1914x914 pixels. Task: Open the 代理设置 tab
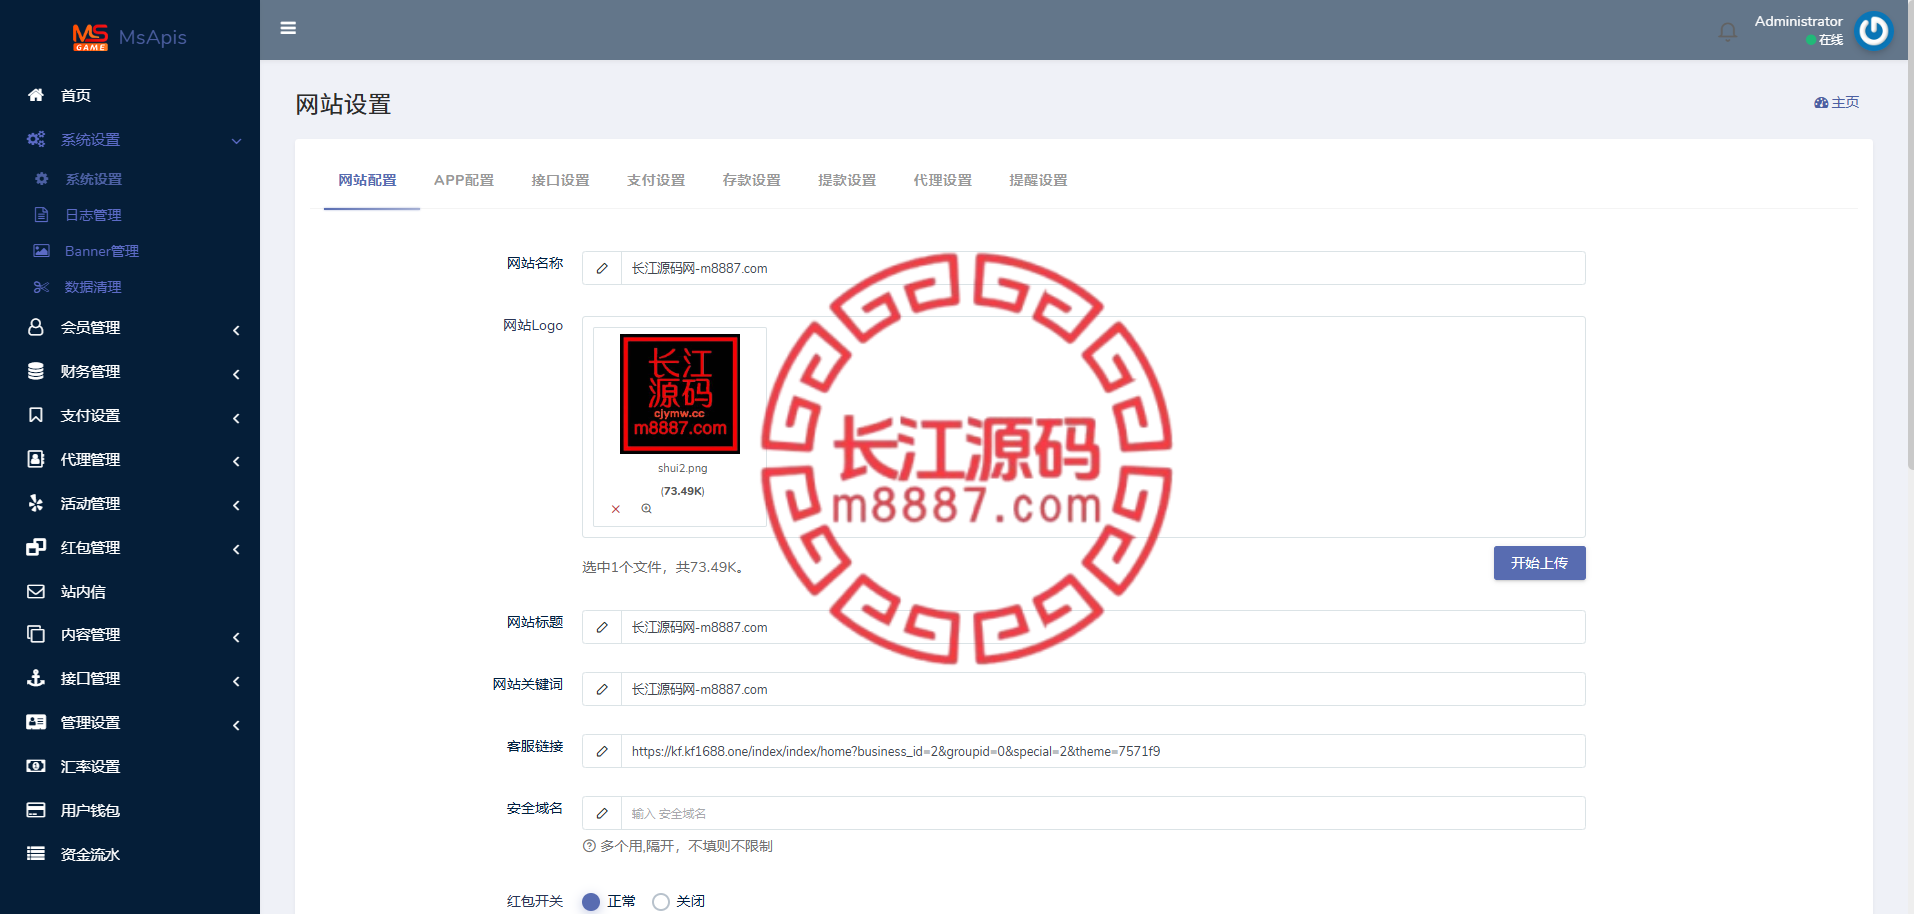click(943, 180)
